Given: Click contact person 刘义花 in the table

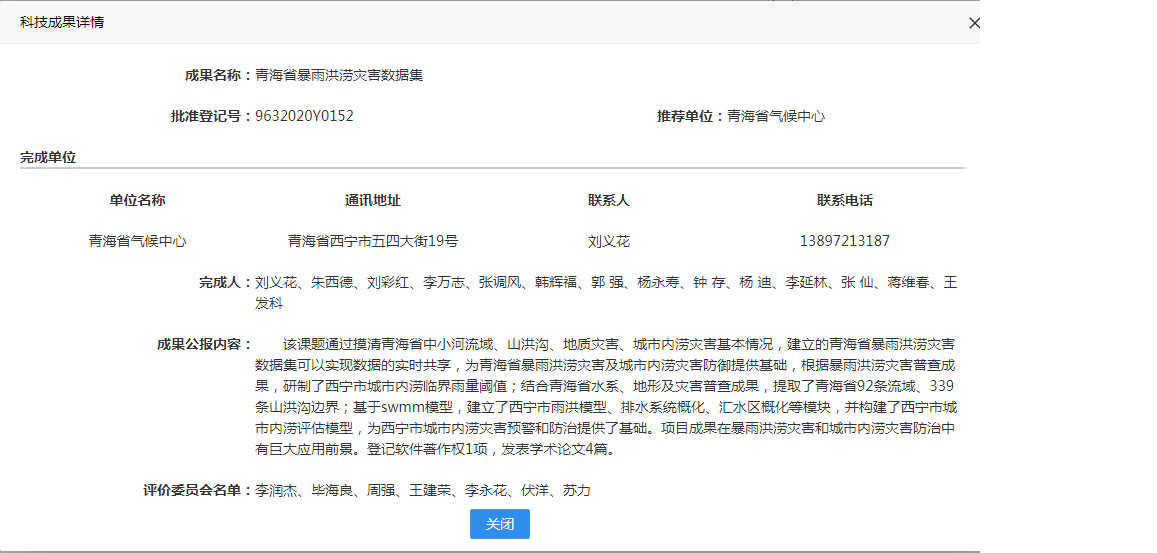Looking at the screenshot, I should click(608, 241).
